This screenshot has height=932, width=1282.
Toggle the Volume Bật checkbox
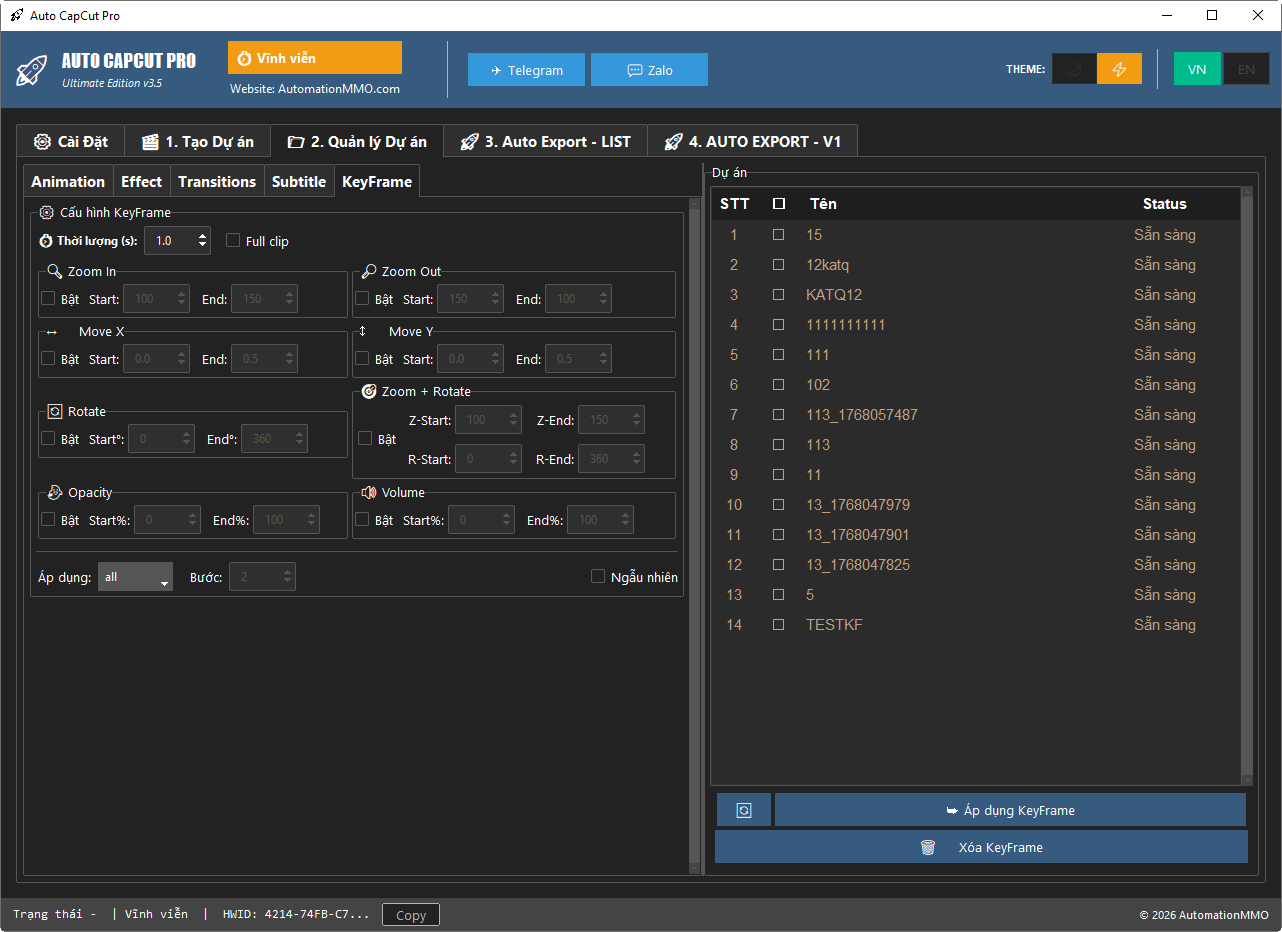coord(362,519)
